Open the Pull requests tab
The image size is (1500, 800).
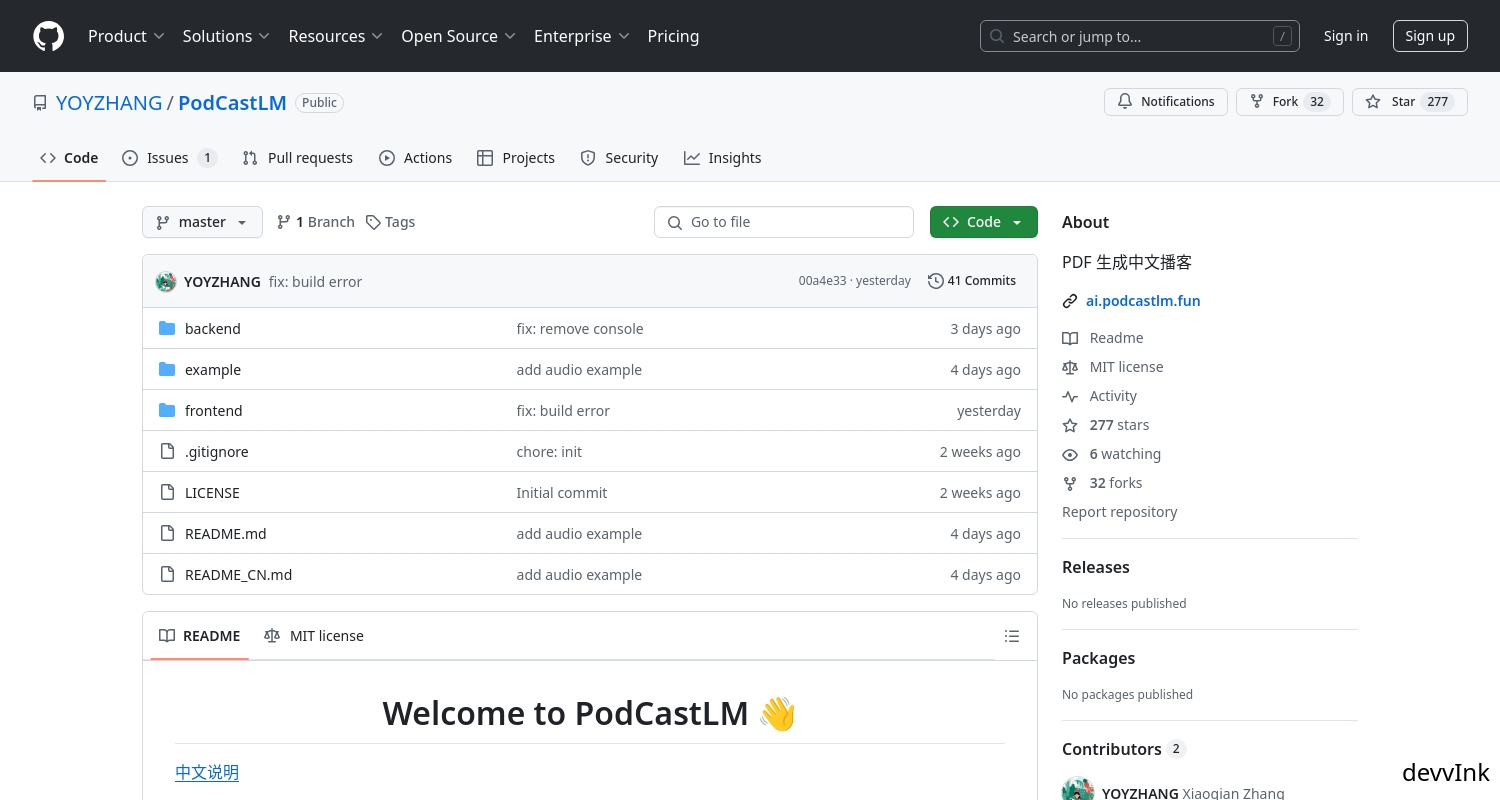[x=297, y=158]
